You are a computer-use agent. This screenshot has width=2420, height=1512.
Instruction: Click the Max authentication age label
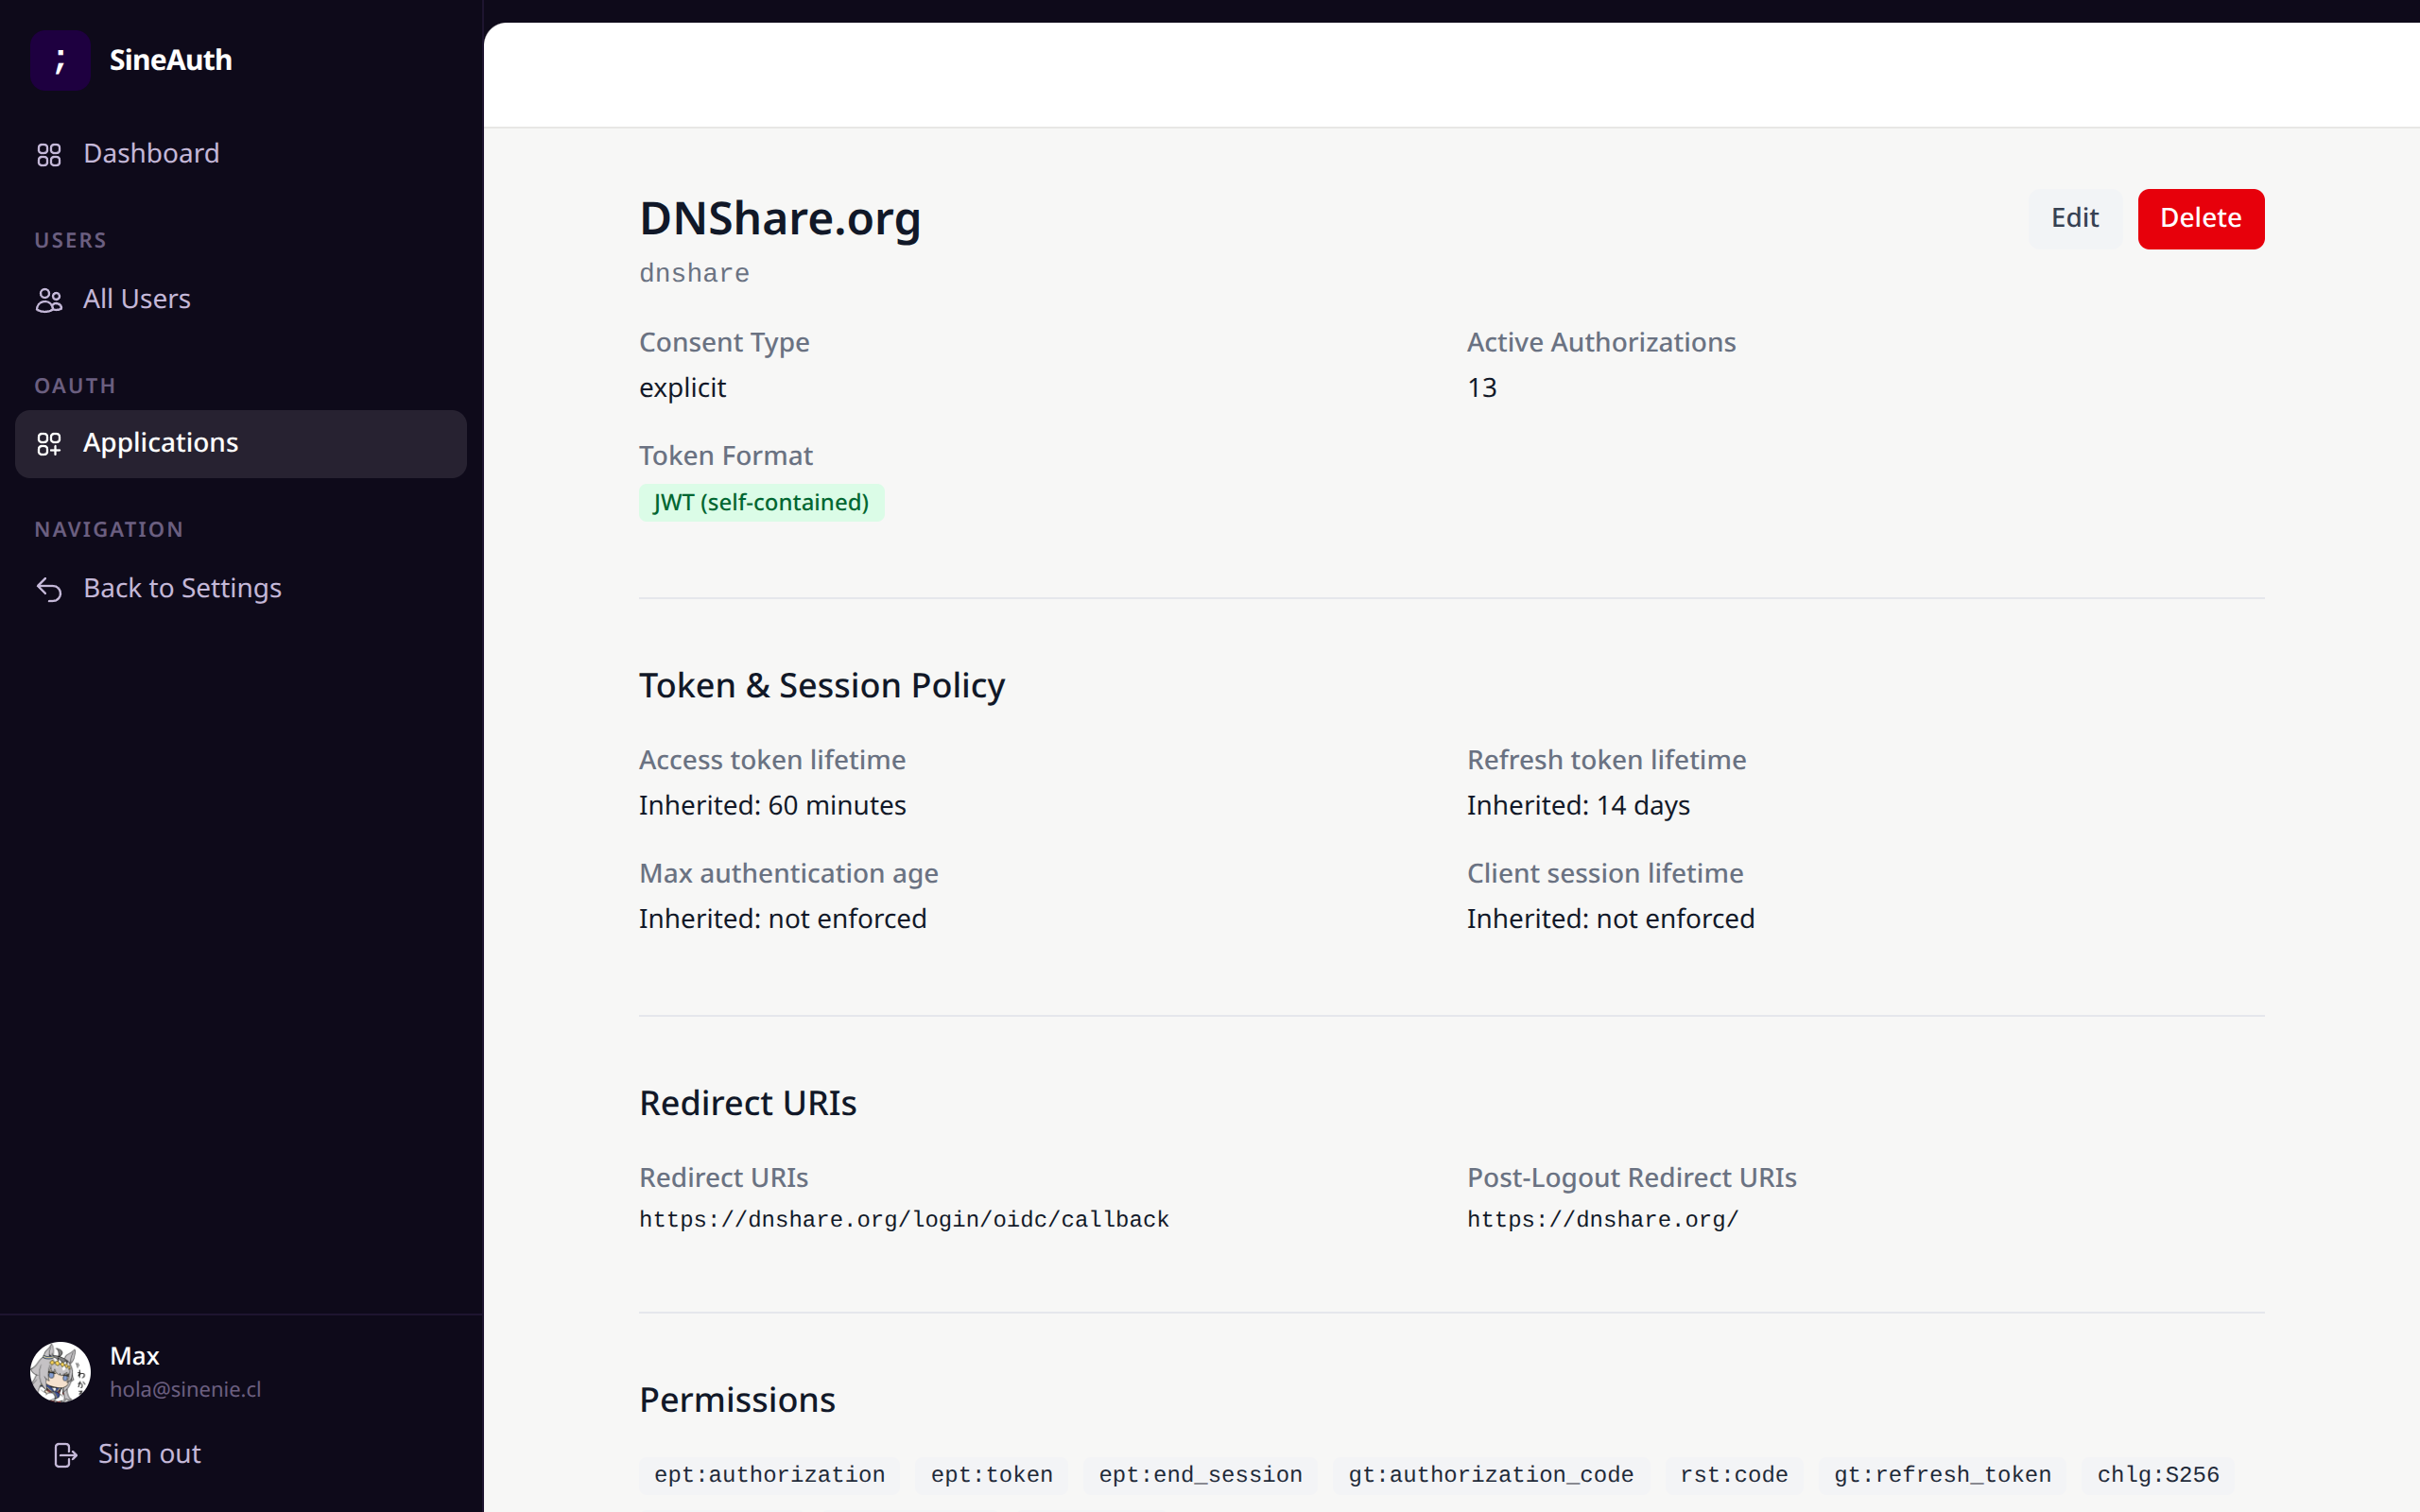[x=788, y=874]
